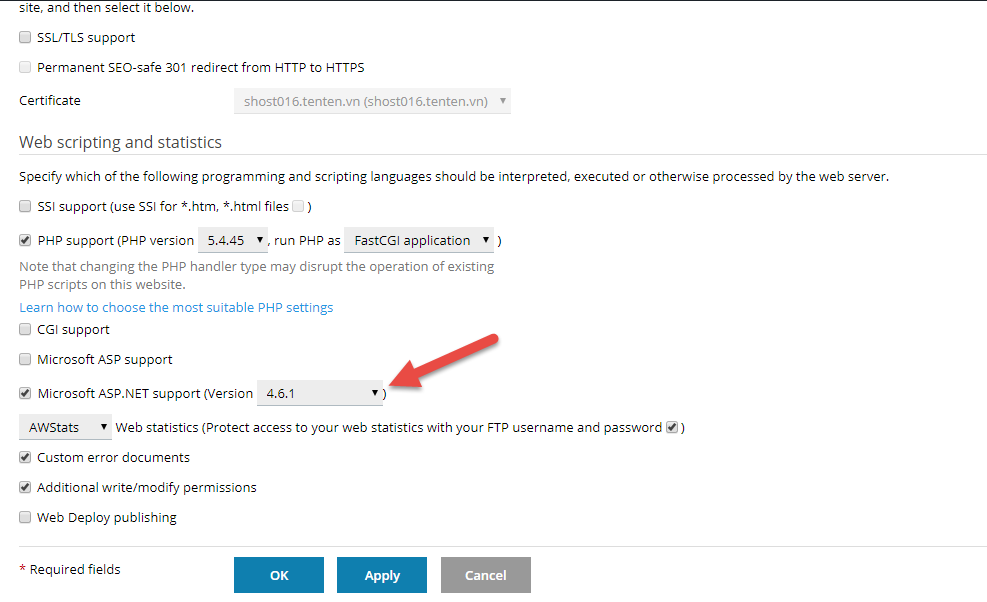Open the ASP.NET version 4.6.1 dropdown
This screenshot has width=987, height=602.
tap(320, 393)
